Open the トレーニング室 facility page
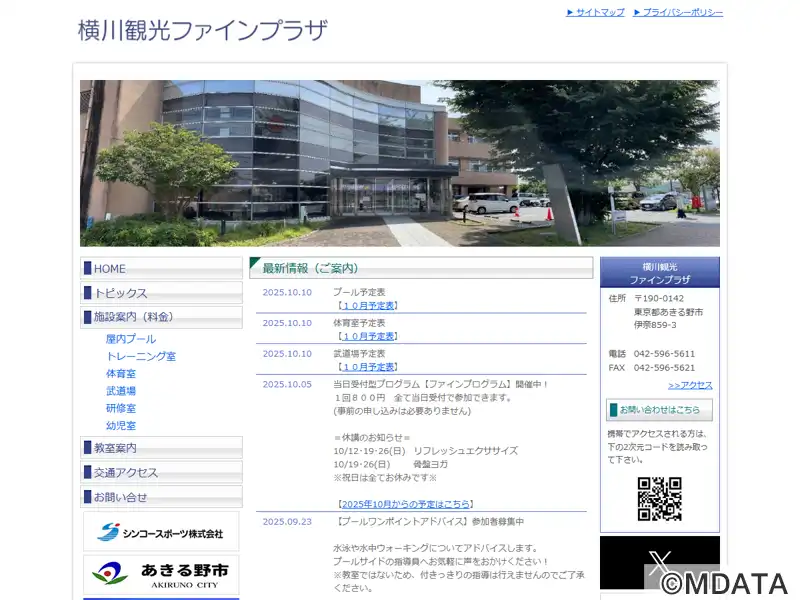The height and width of the screenshot is (600, 800). click(x=141, y=356)
